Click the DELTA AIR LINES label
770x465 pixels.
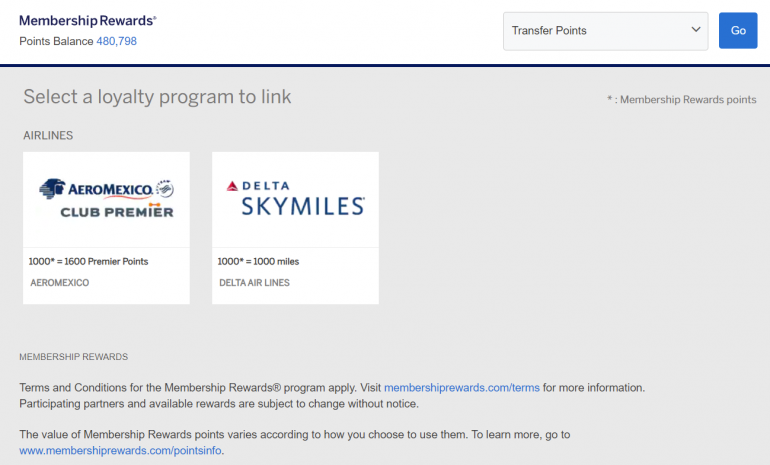tap(256, 283)
